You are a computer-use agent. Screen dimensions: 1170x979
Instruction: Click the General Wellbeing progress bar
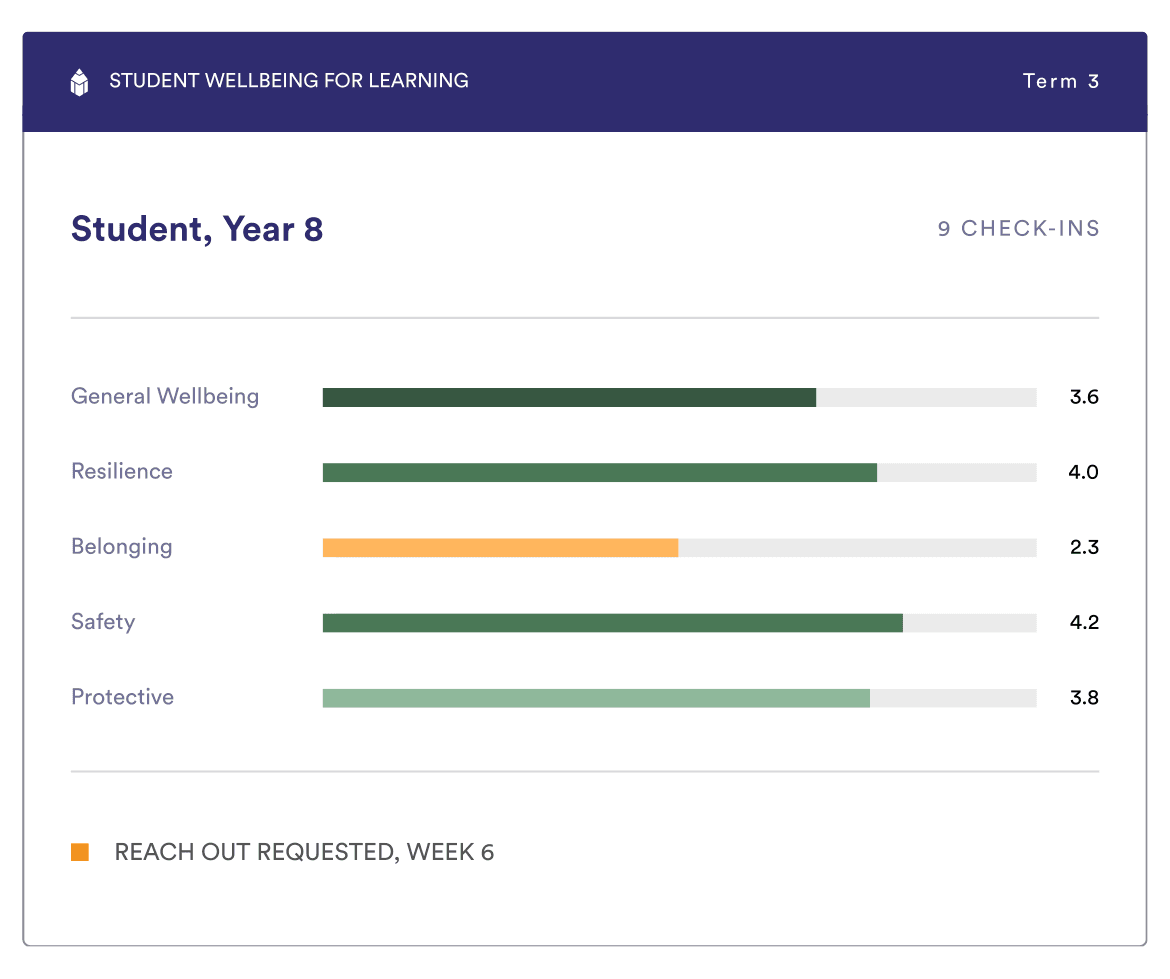(x=679, y=397)
